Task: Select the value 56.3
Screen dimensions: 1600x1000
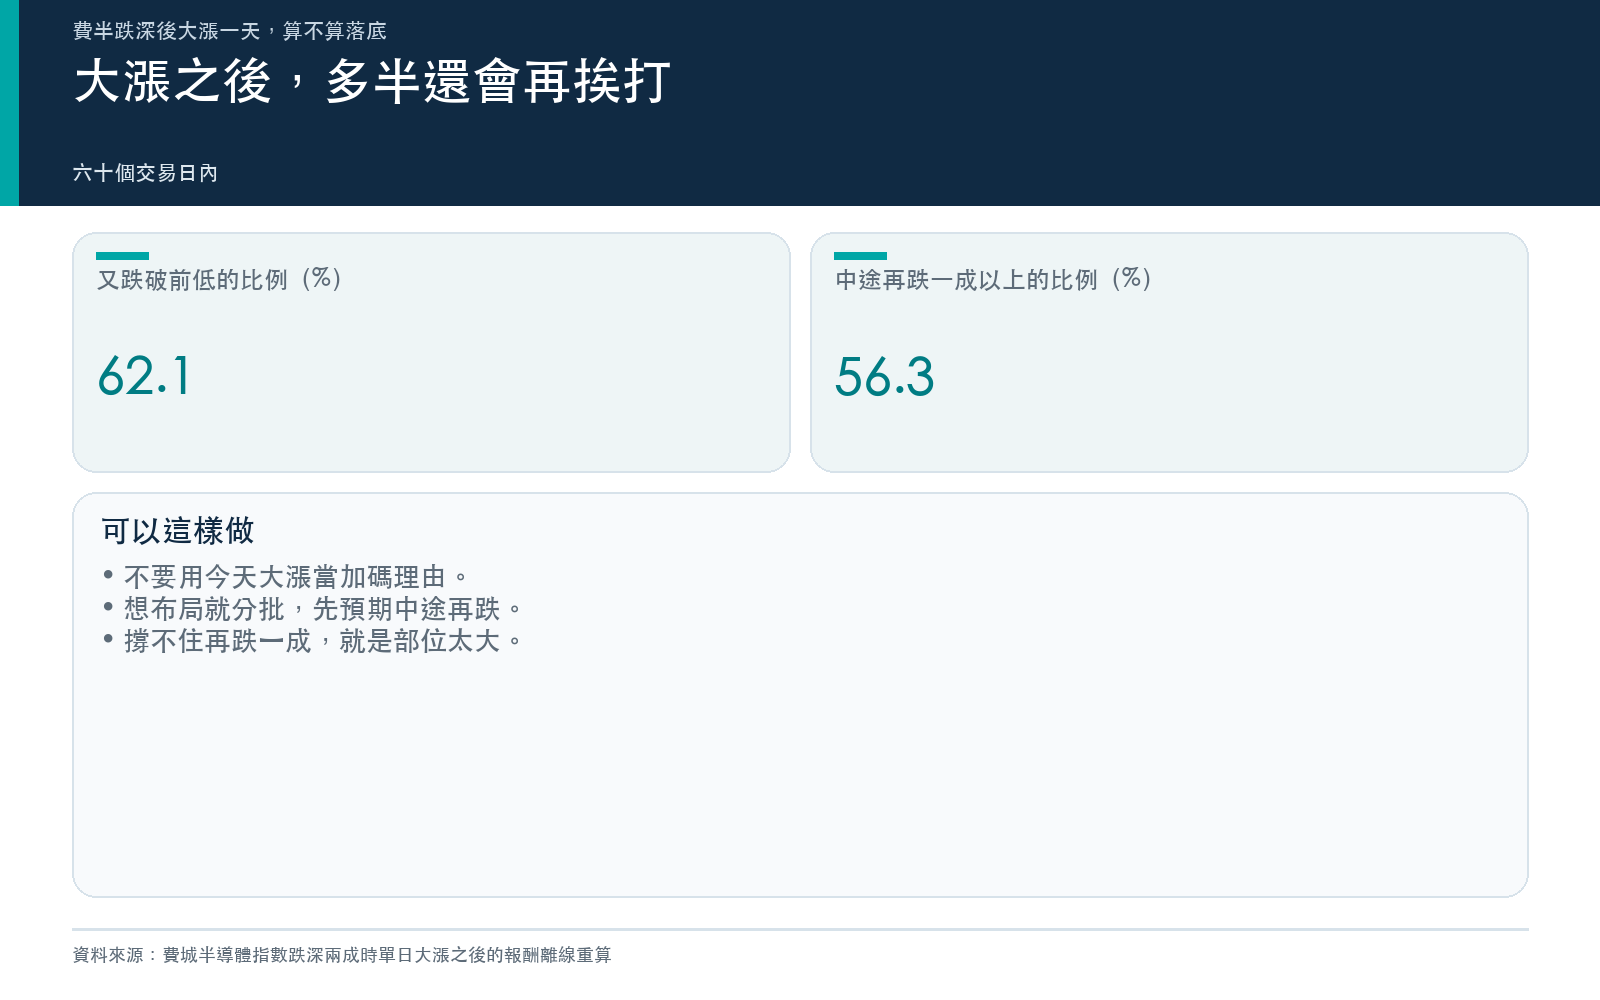Action: coord(885,377)
